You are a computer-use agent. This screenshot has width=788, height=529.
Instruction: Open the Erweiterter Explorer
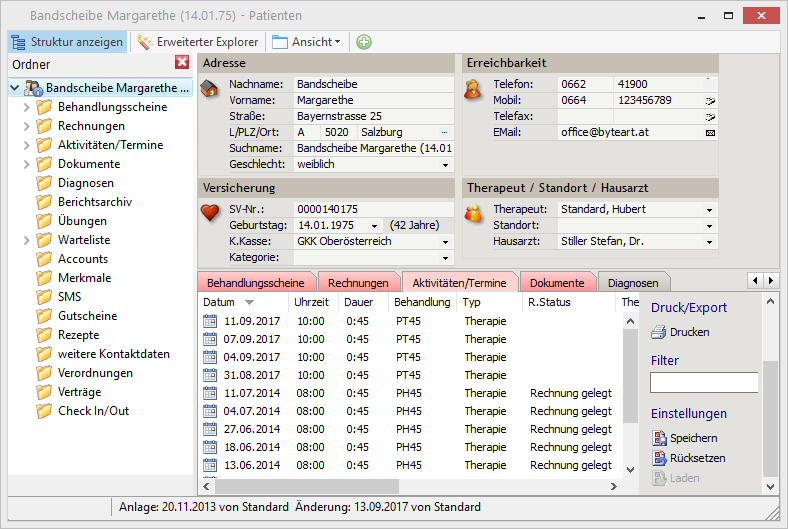pyautogui.click(x=198, y=42)
